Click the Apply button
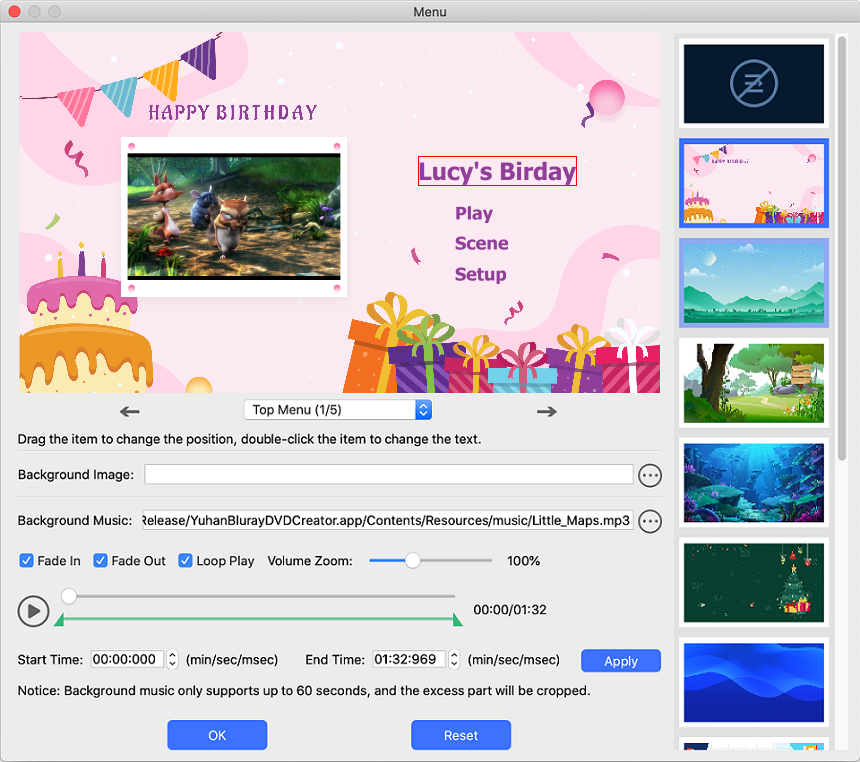Image resolution: width=860 pixels, height=762 pixels. coord(621,661)
